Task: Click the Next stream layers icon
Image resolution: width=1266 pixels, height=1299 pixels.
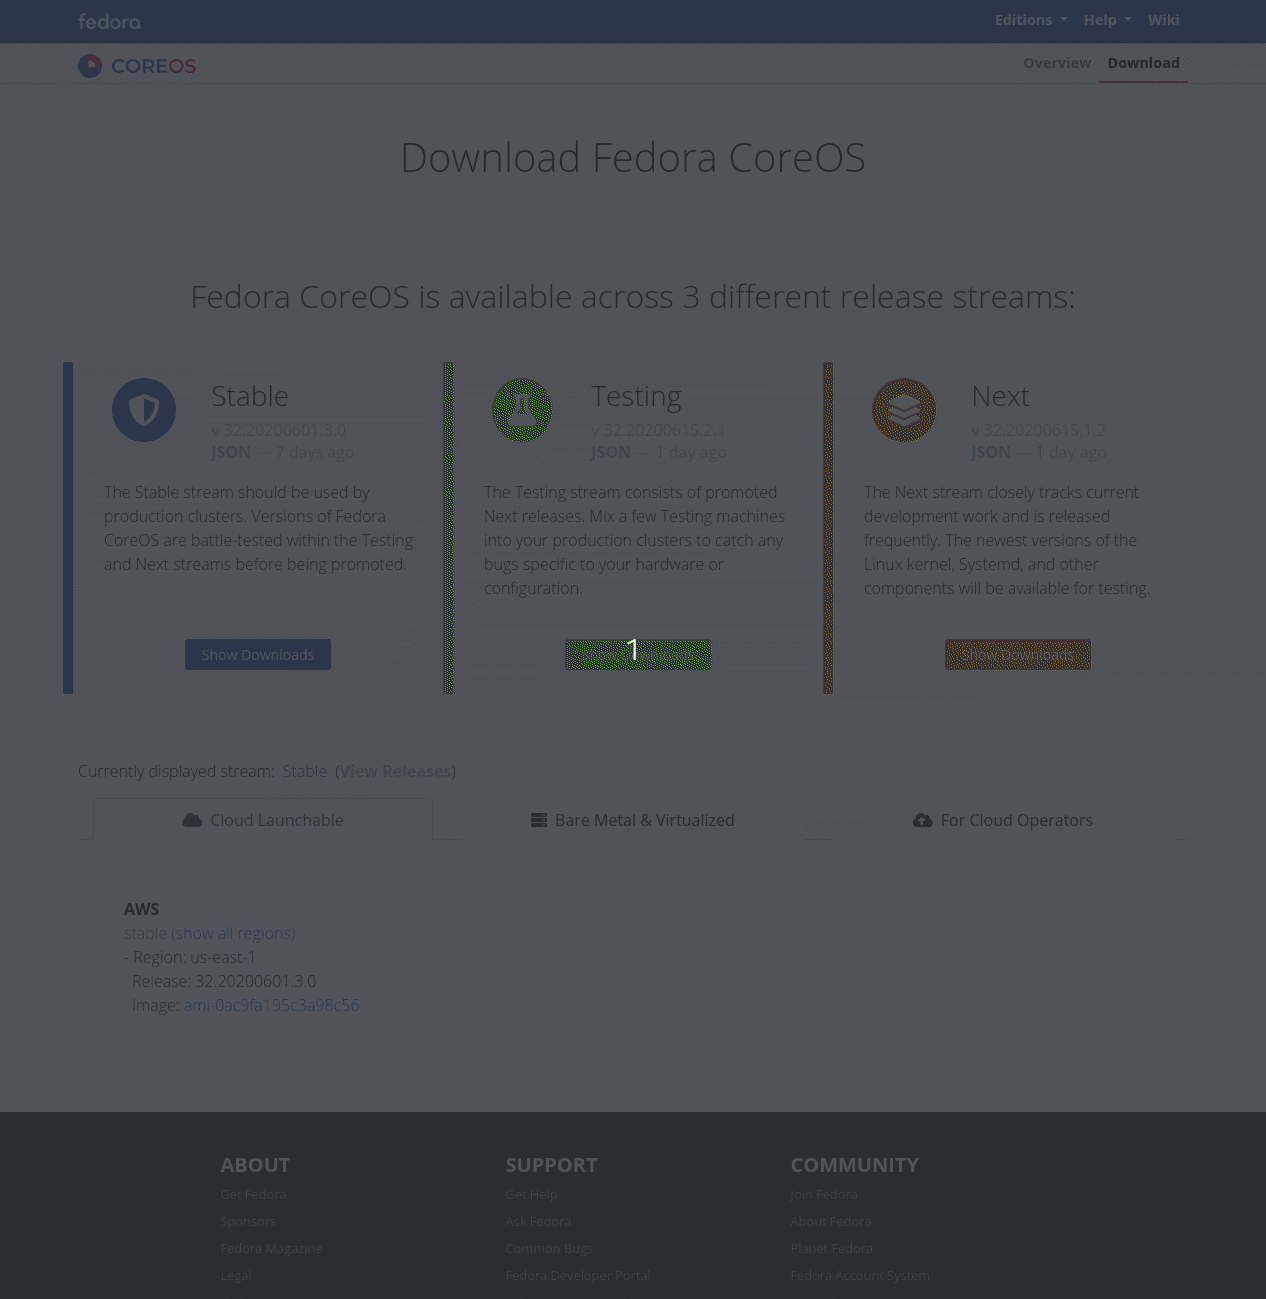Action: click(x=904, y=410)
